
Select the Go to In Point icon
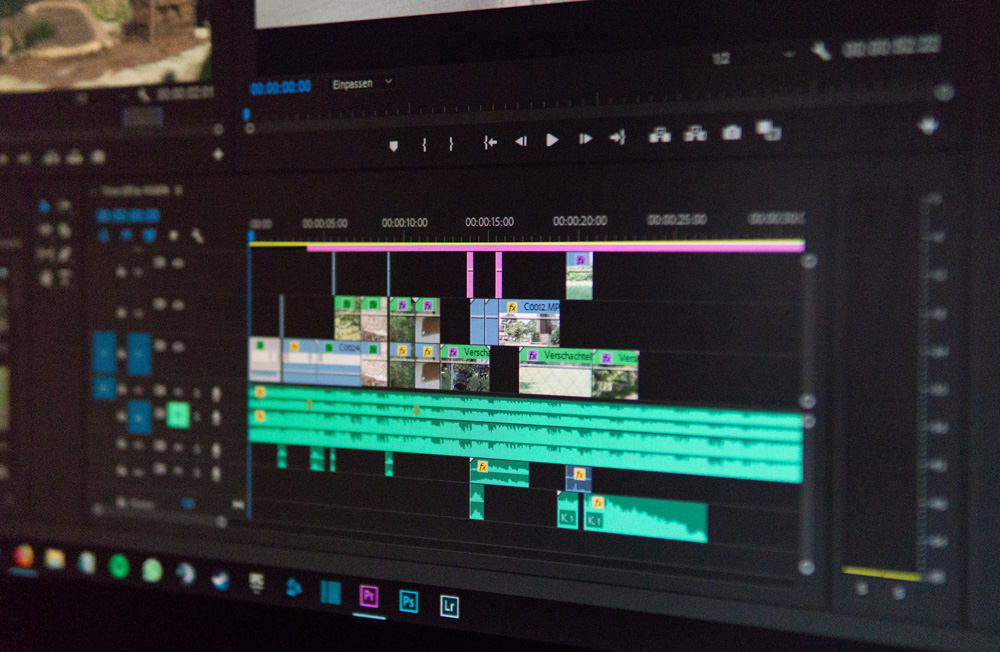pos(489,141)
